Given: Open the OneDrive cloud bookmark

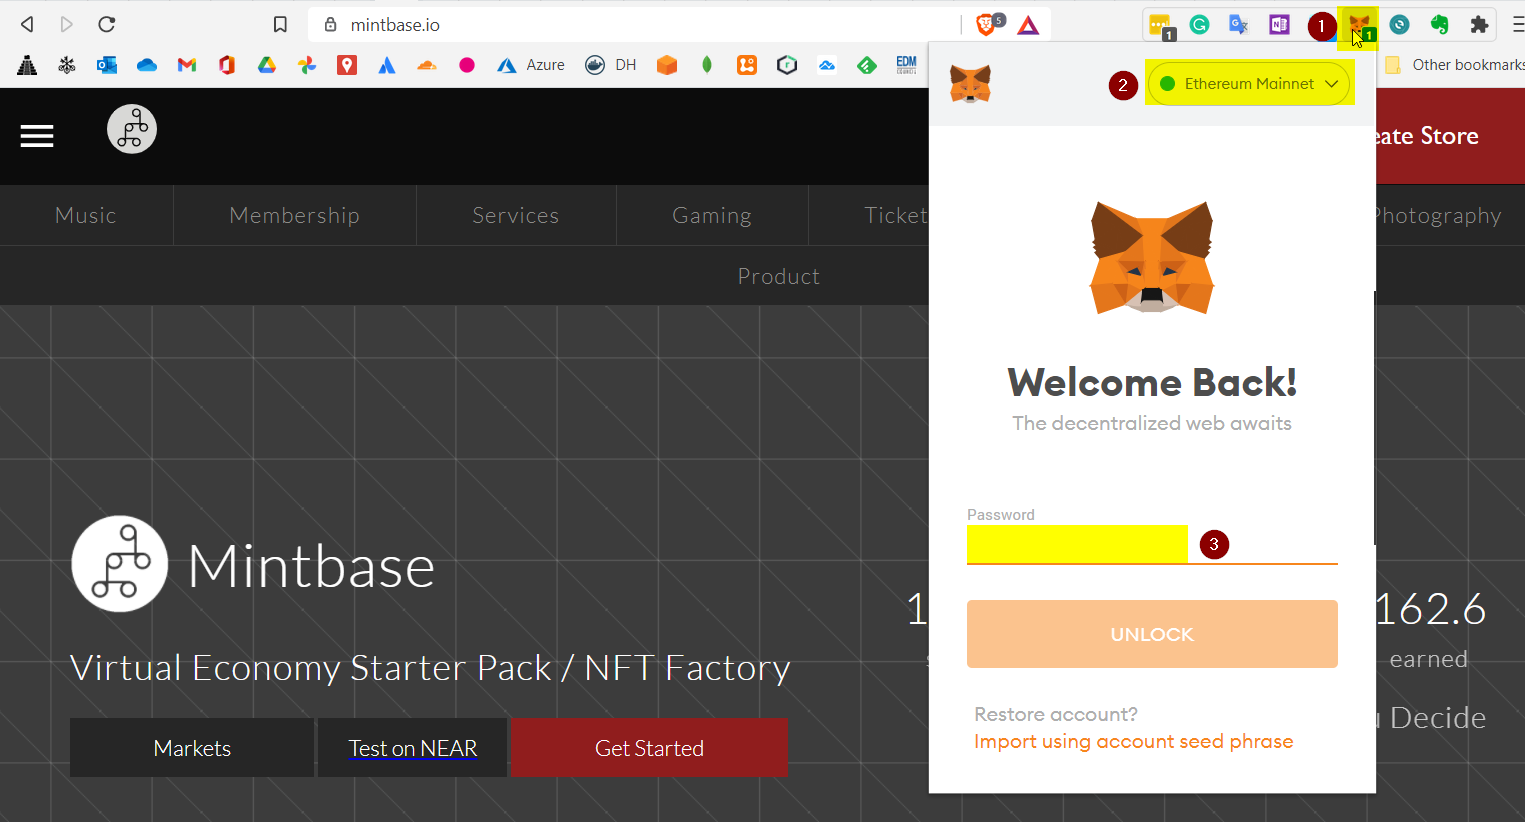Looking at the screenshot, I should tap(147, 65).
